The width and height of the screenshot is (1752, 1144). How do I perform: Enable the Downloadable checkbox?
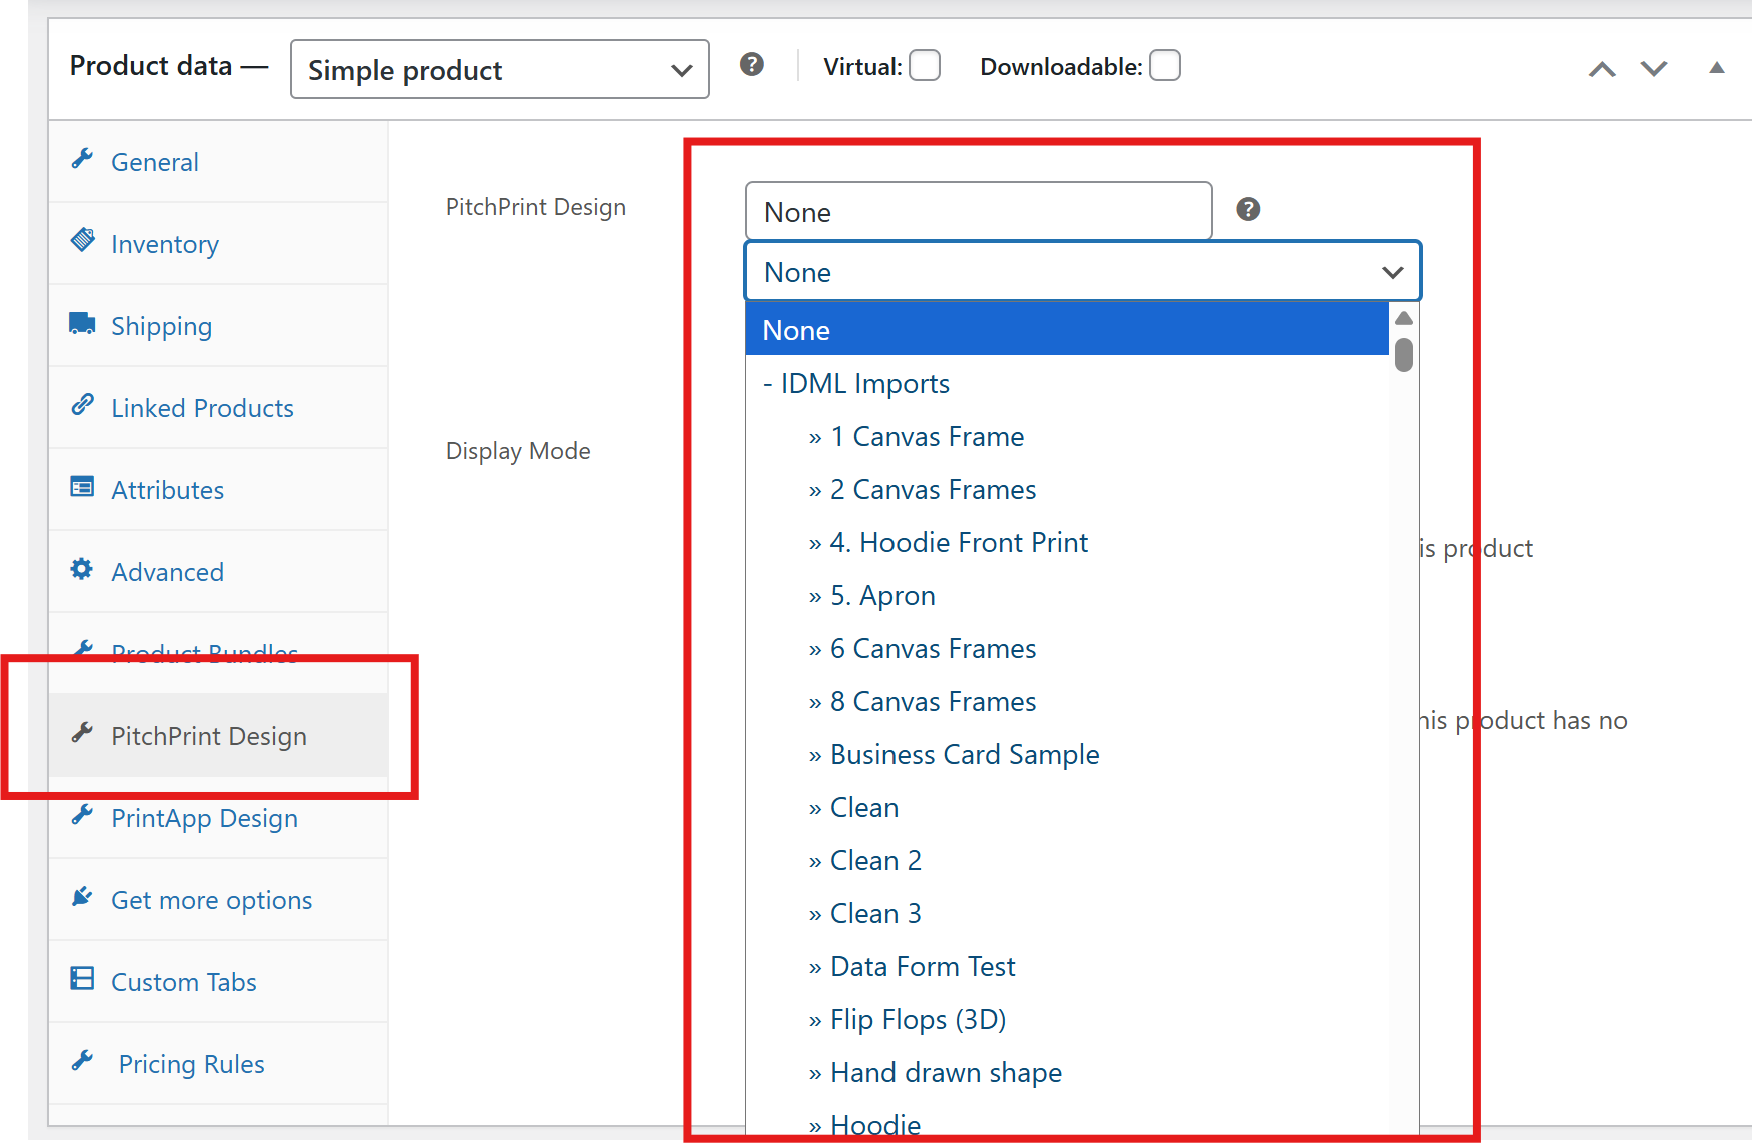[1165, 66]
